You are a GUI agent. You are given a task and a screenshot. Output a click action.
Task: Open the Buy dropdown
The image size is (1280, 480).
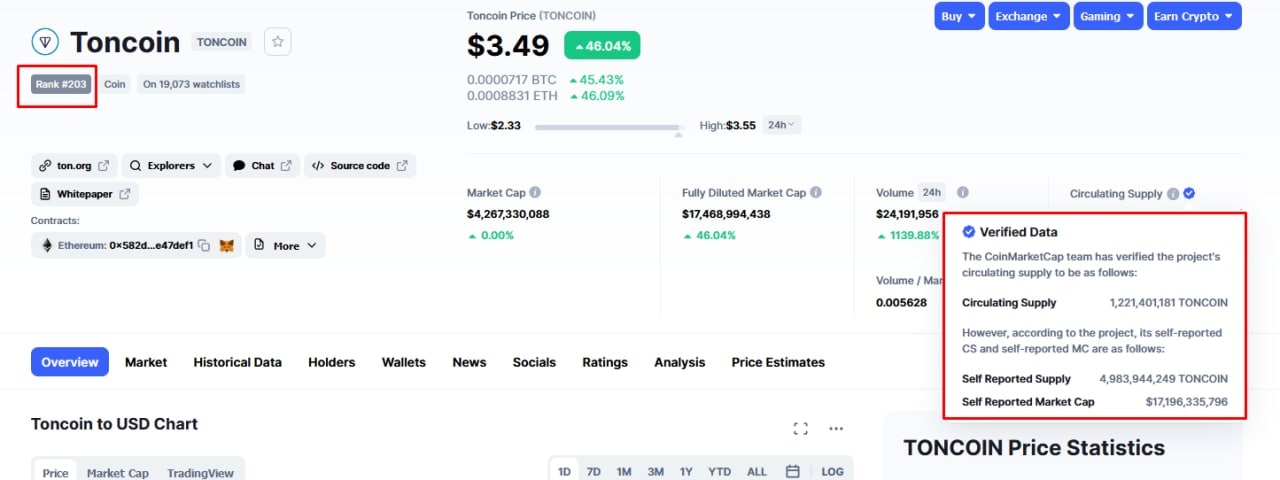tap(959, 16)
